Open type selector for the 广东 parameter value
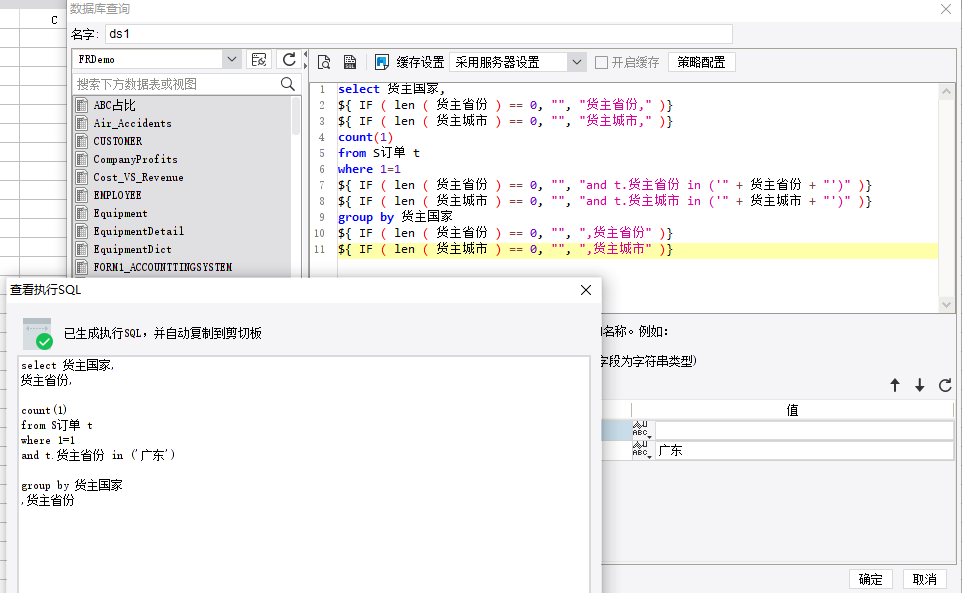Screen dimensions: 962x593 pos(642,450)
